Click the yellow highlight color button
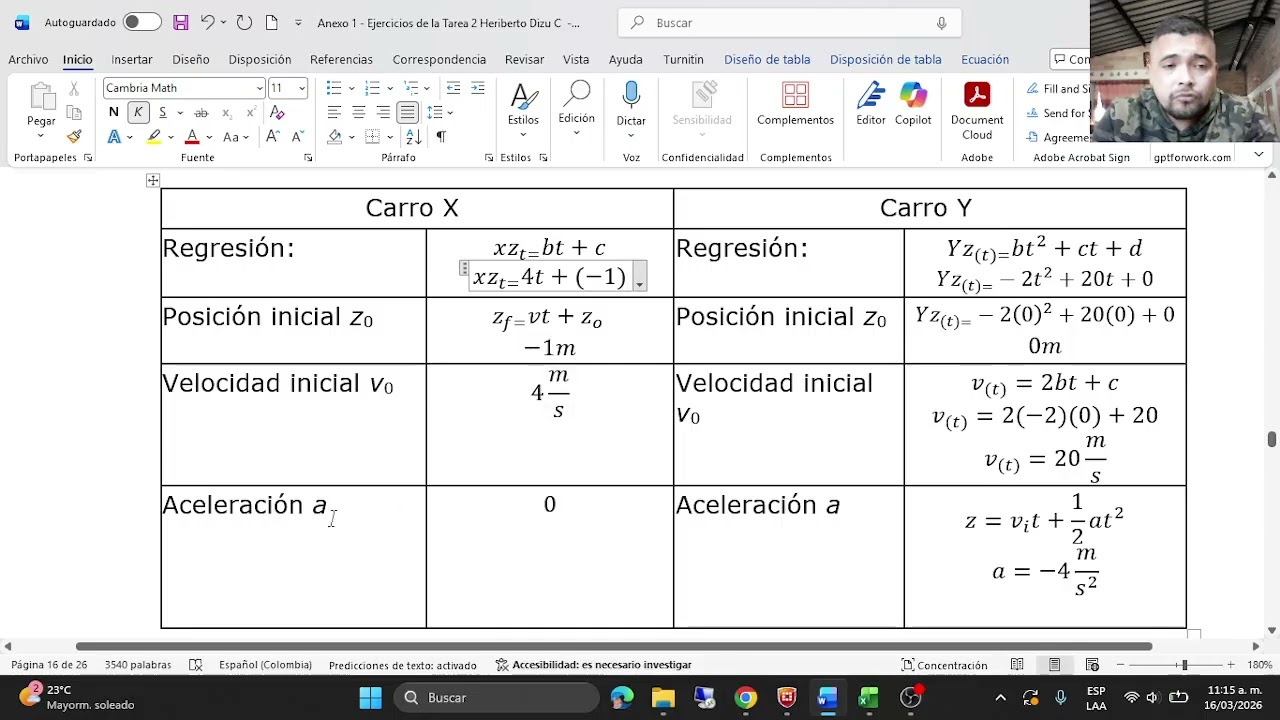Image resolution: width=1280 pixels, height=720 pixels. (x=154, y=137)
